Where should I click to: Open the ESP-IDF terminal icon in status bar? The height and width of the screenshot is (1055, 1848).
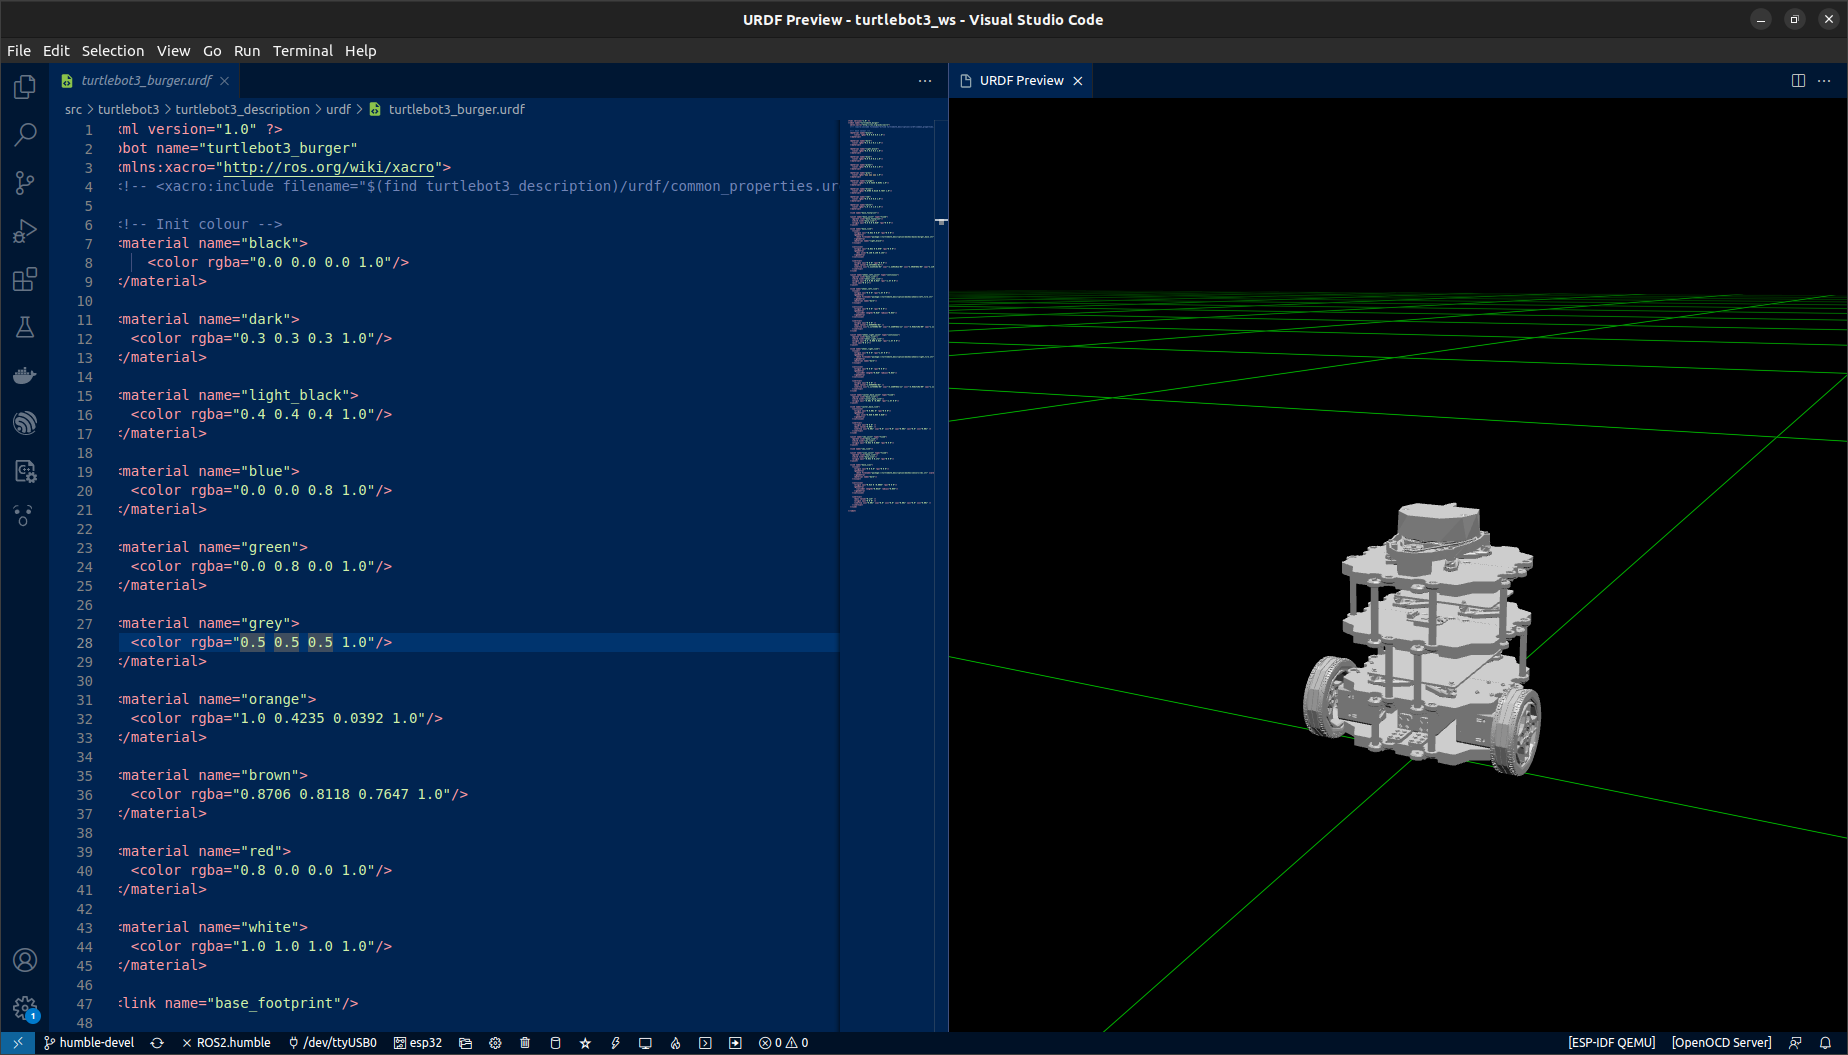(705, 1043)
